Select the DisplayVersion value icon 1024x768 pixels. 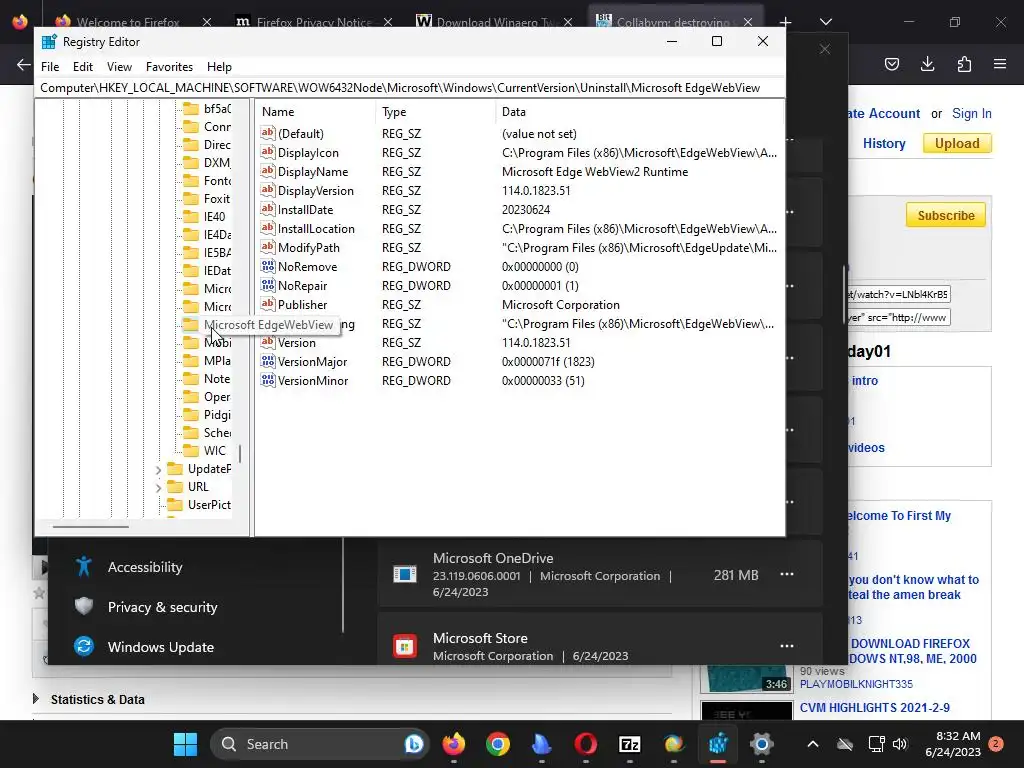point(267,190)
